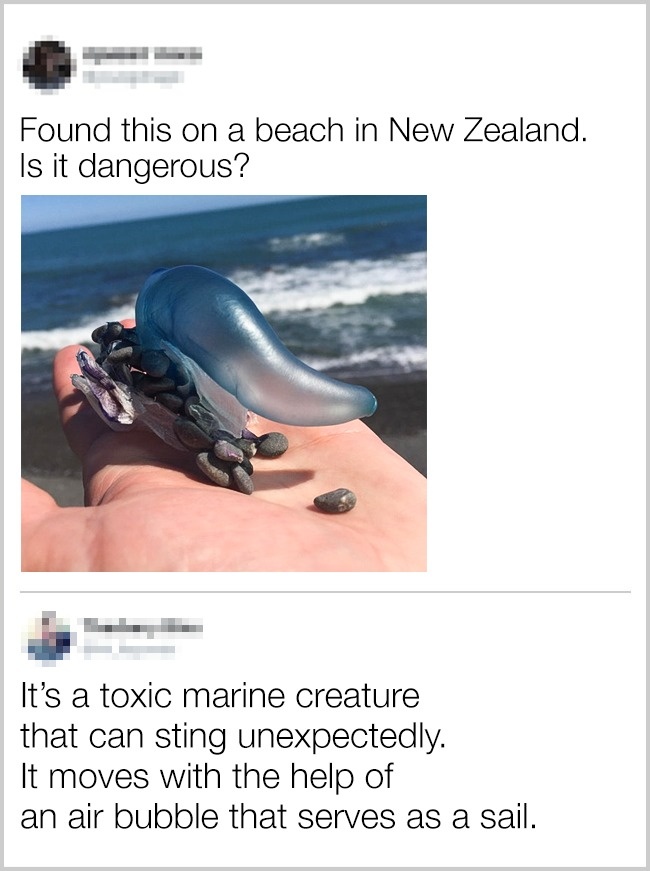Select the 'It's a toxic marine creature' line
The width and height of the screenshot is (650, 871).
pos(220,696)
